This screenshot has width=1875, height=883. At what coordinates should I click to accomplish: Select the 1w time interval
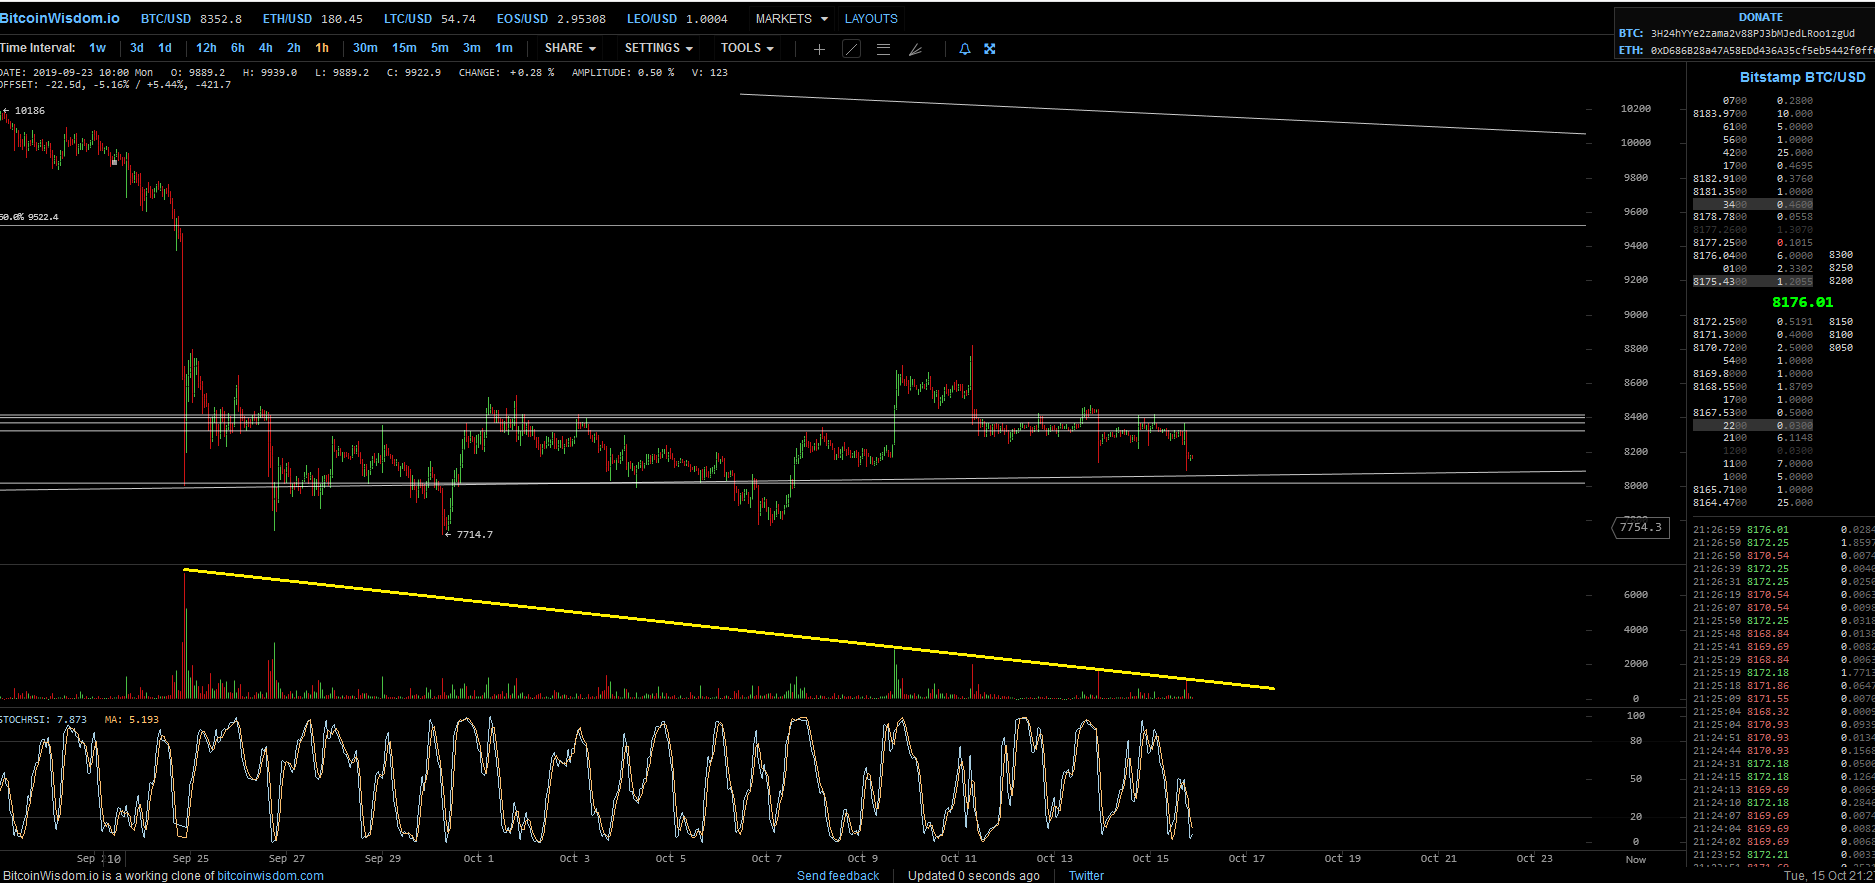(x=97, y=48)
